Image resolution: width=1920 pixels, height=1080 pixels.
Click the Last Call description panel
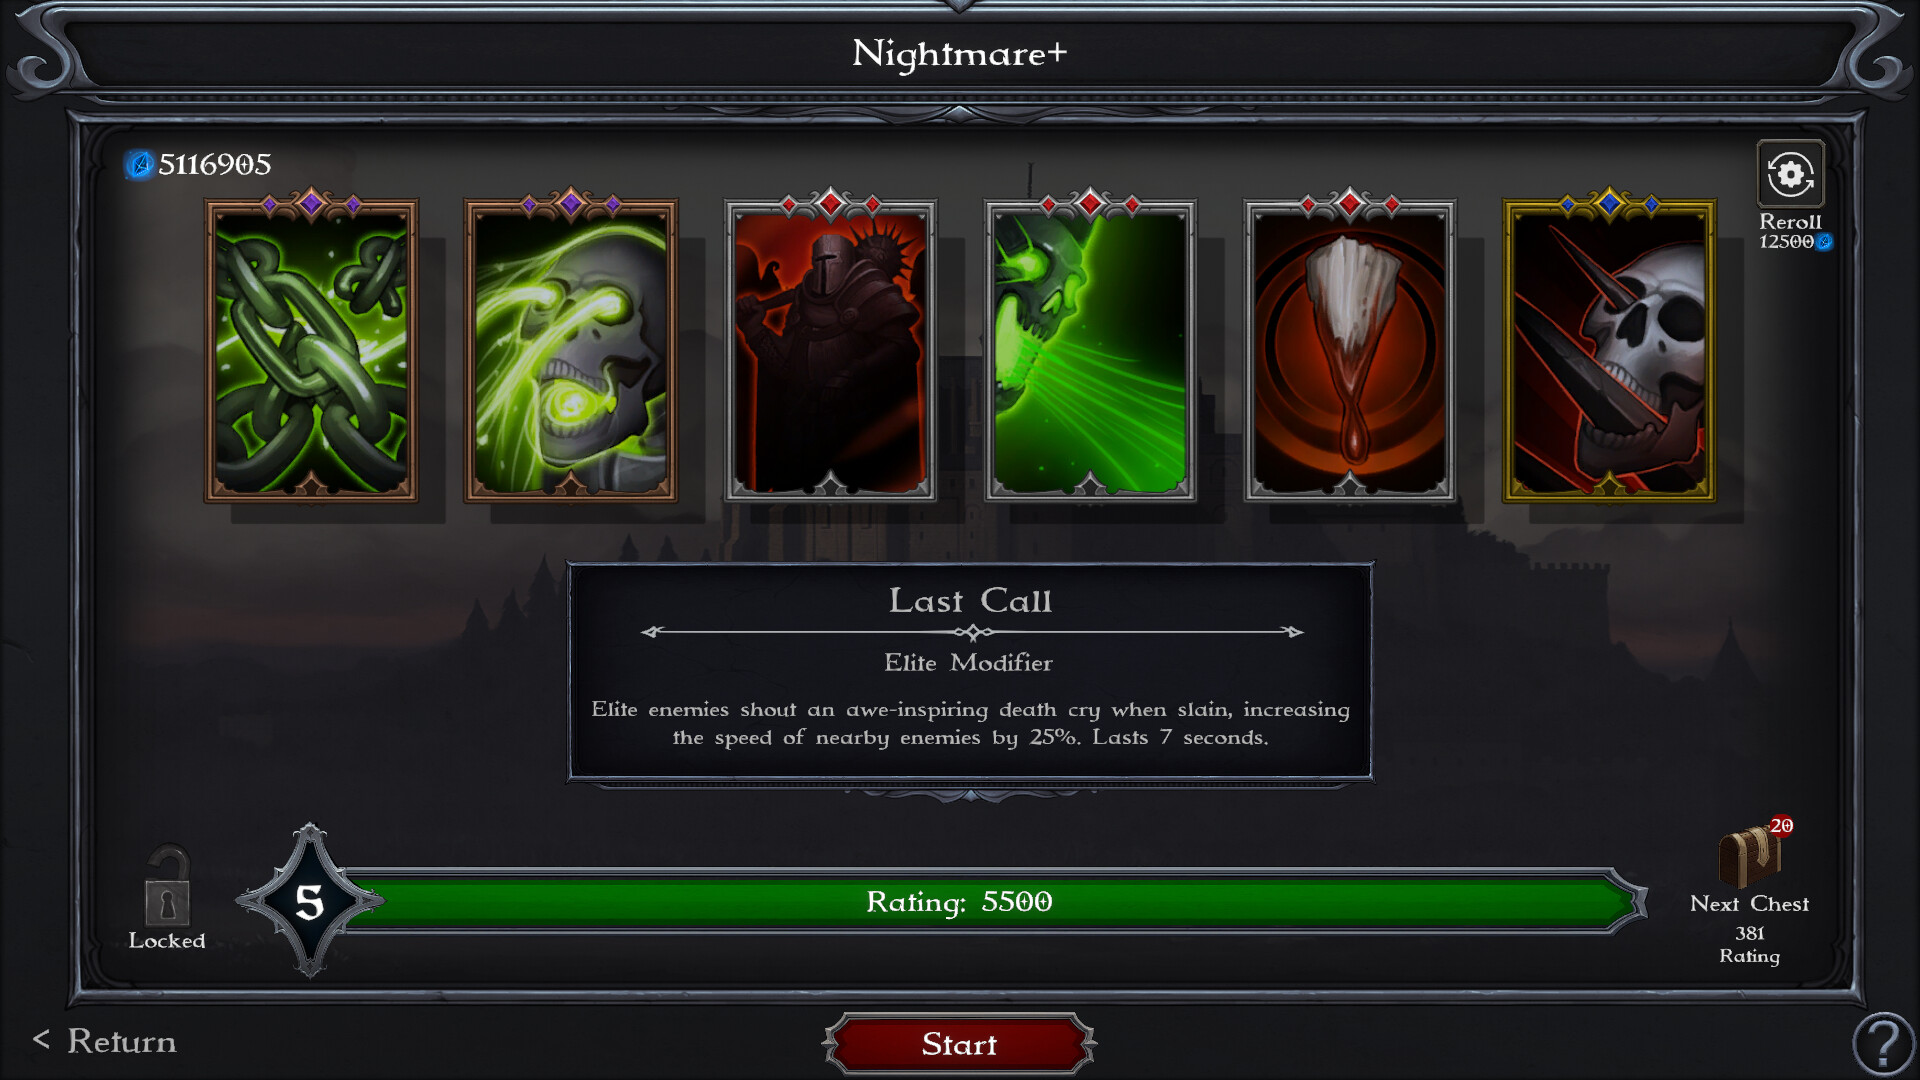tap(970, 671)
